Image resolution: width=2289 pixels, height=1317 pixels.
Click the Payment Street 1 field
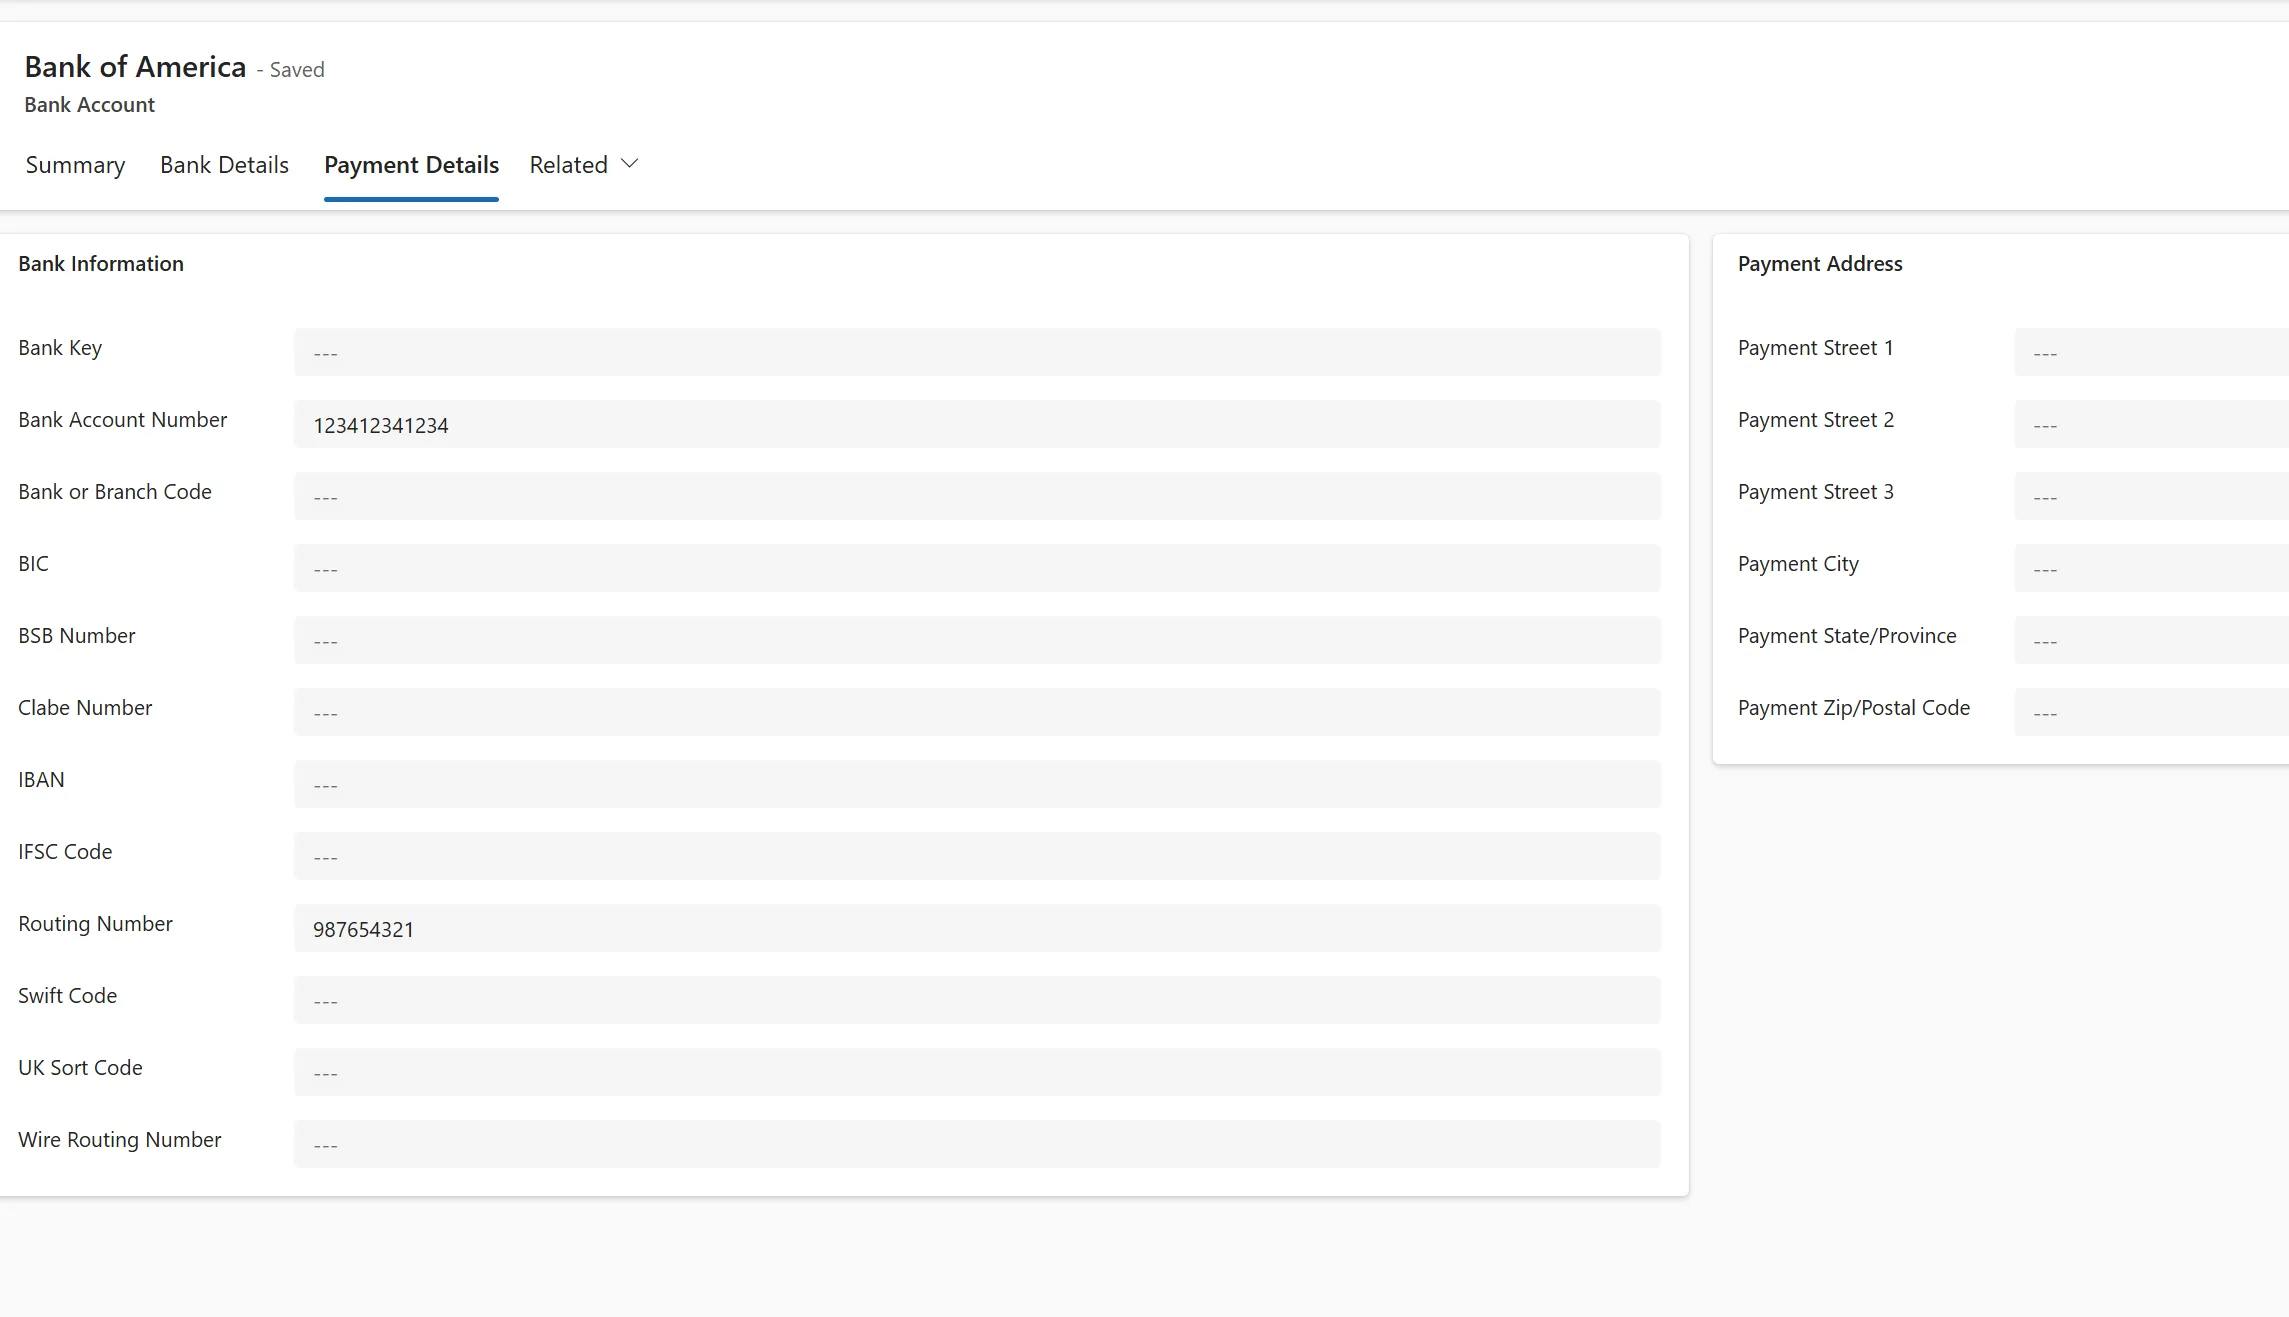(2151, 352)
